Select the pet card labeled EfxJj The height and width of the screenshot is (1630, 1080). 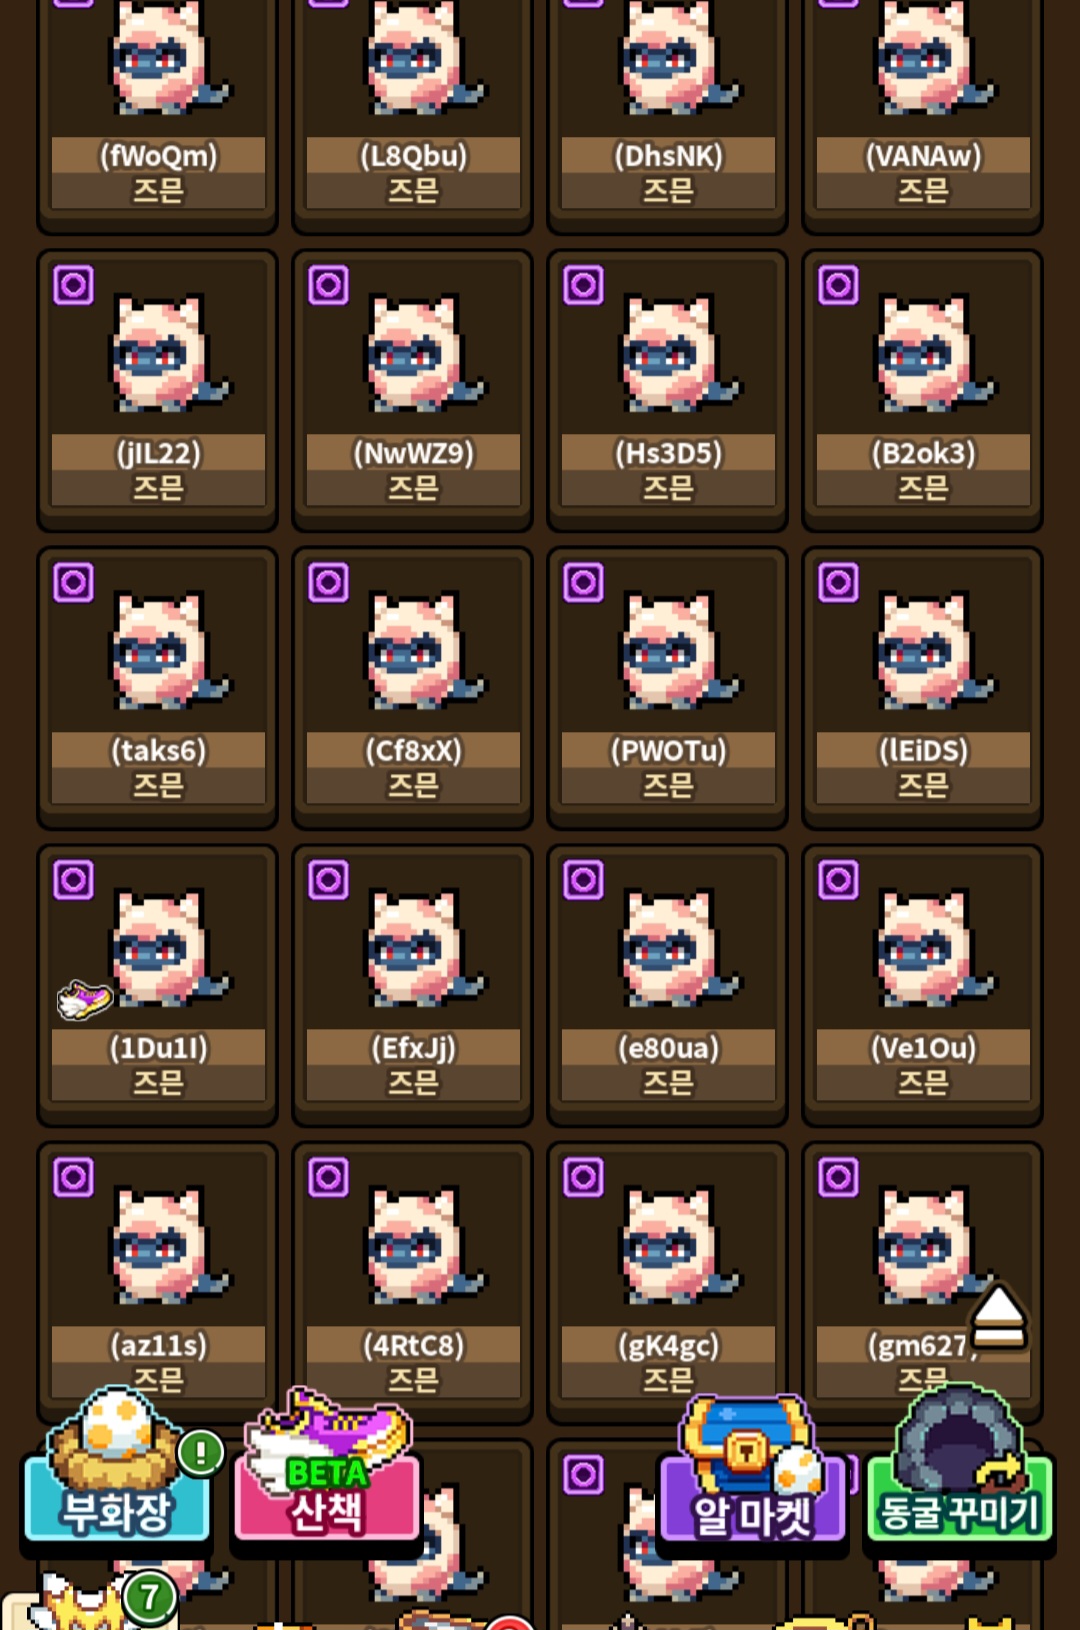(x=413, y=985)
